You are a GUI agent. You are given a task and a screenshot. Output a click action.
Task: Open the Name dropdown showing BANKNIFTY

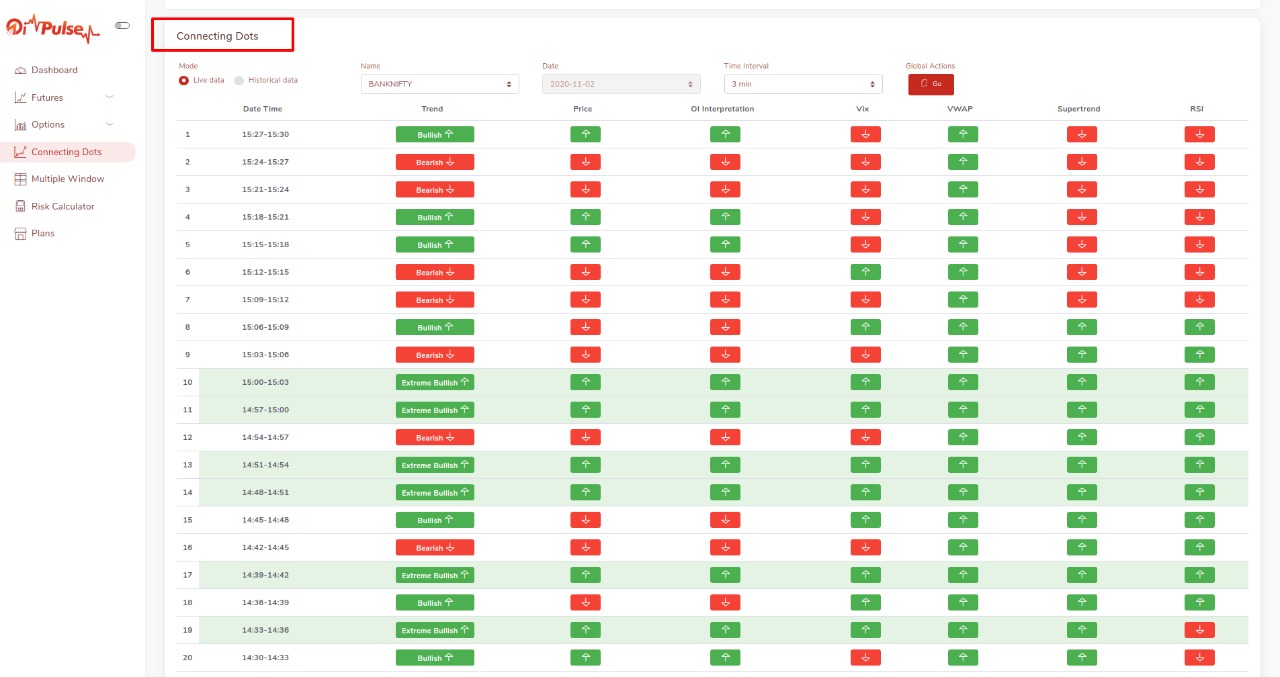point(440,83)
